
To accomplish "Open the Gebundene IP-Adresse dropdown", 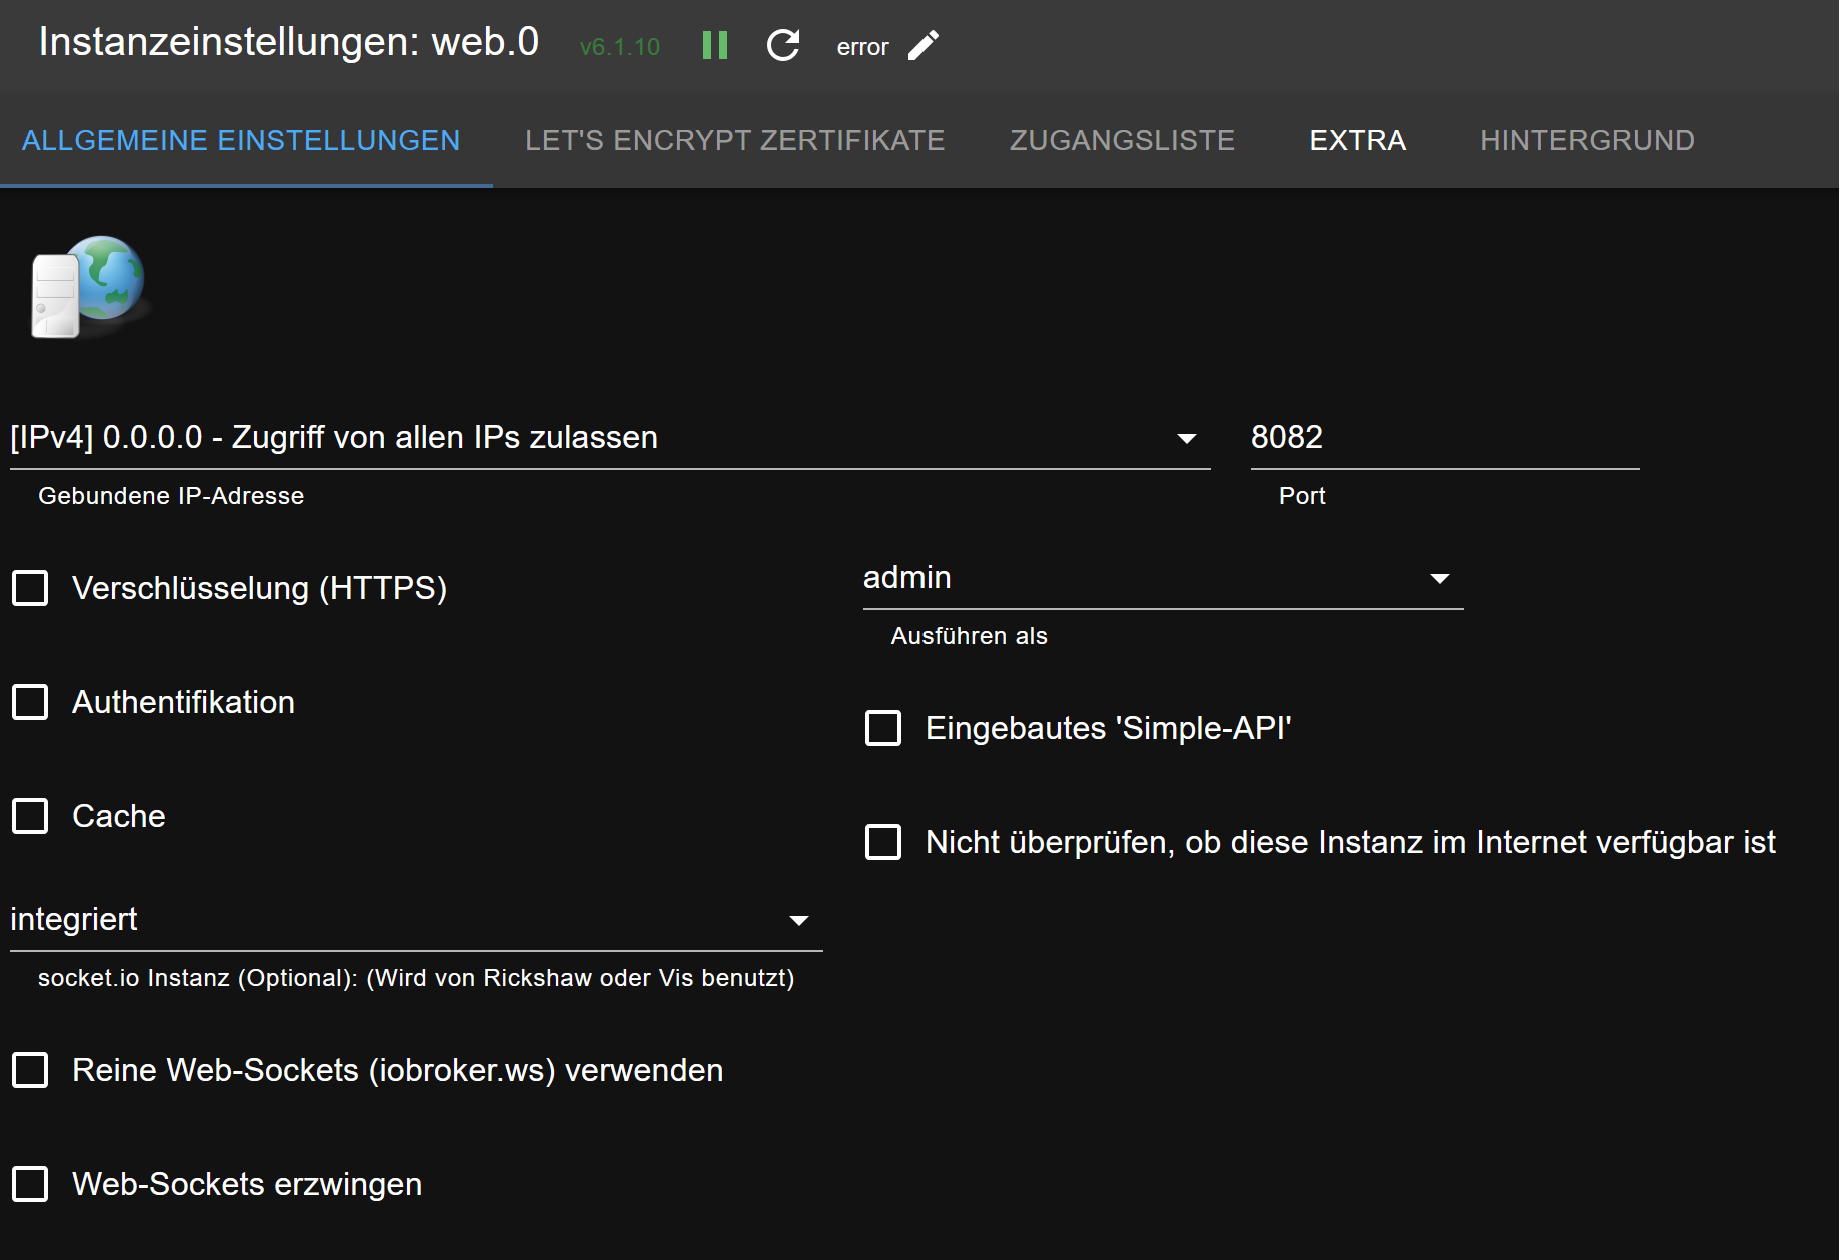I will click(610, 438).
